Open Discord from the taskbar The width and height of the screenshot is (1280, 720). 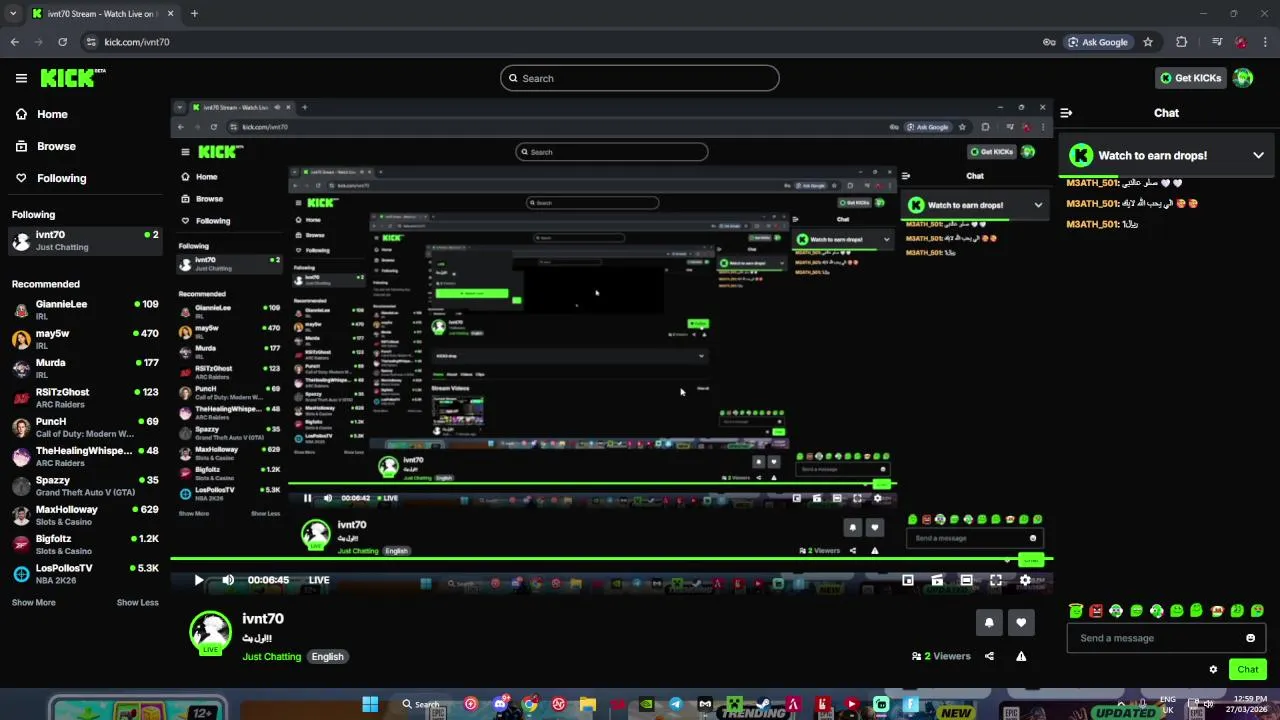click(500, 704)
